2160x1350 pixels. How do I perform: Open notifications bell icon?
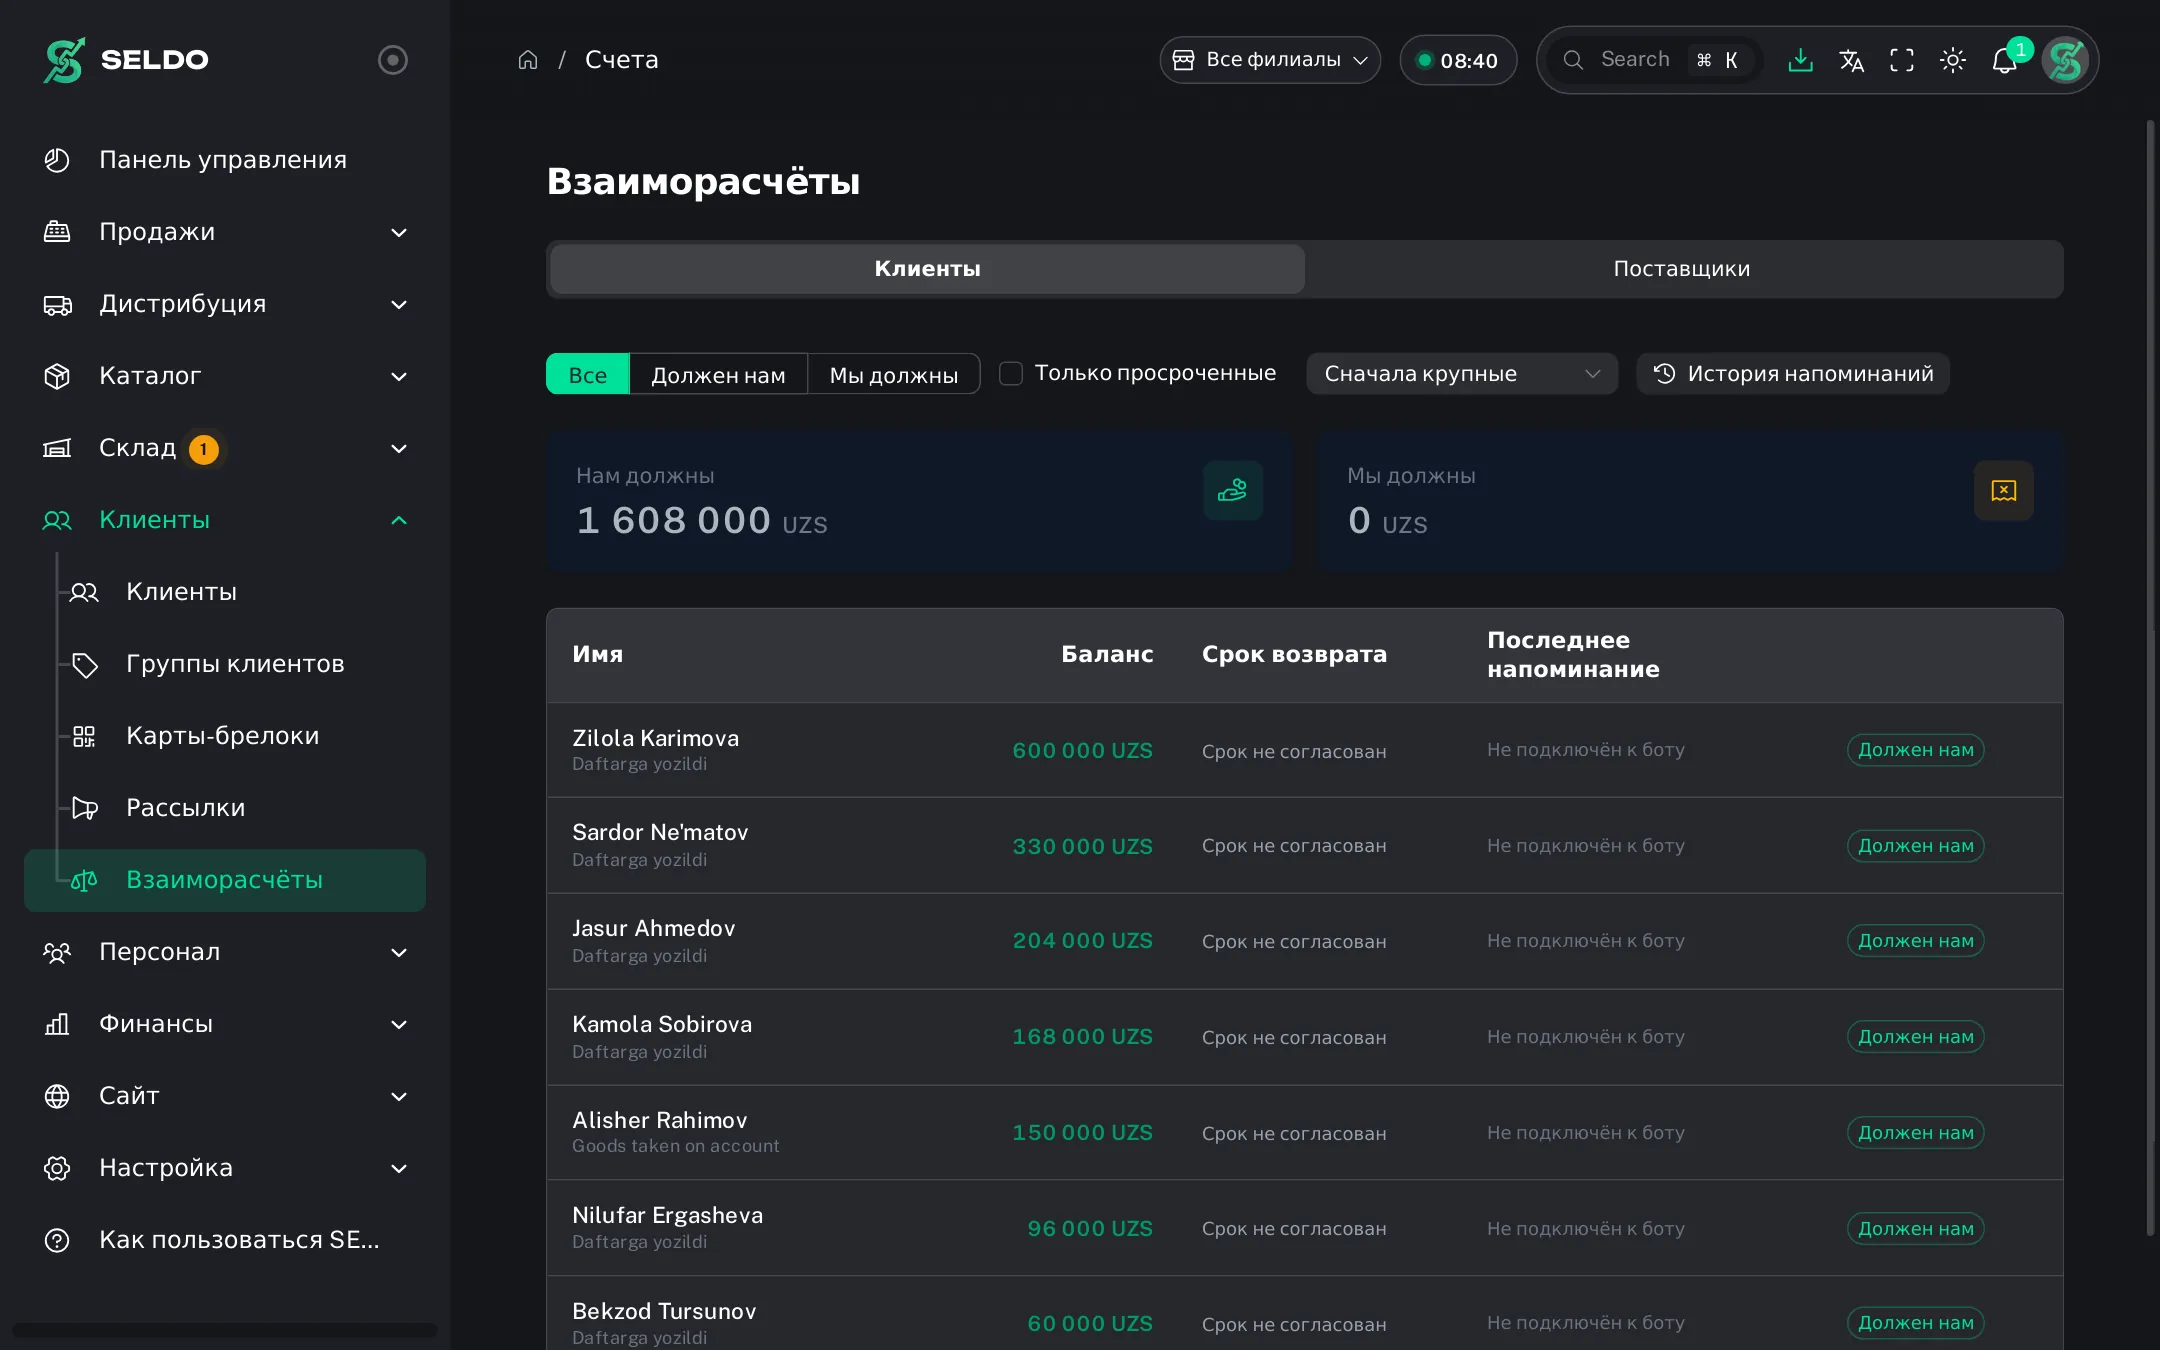2005,60
